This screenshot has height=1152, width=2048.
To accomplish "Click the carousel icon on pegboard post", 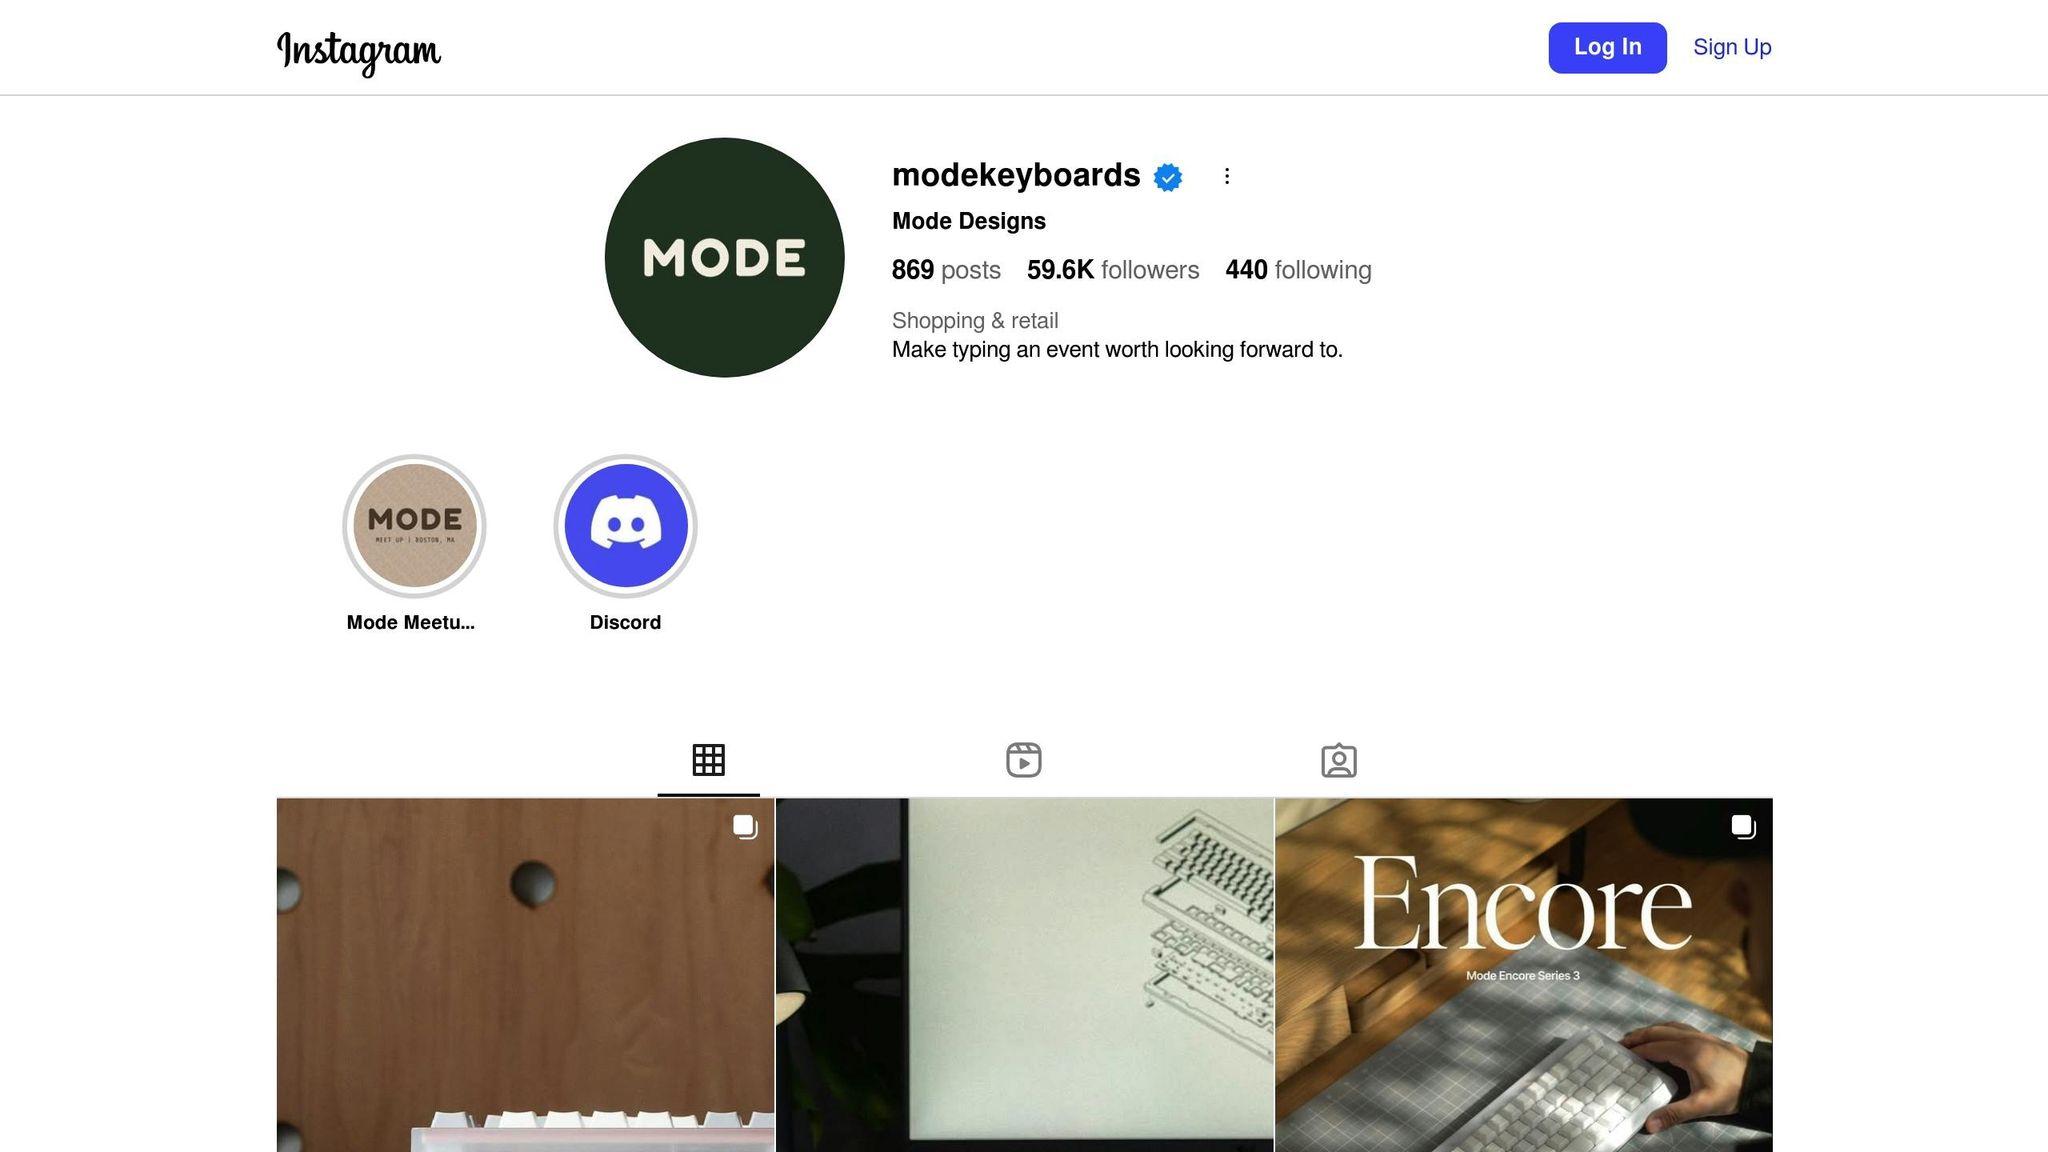I will (x=745, y=827).
